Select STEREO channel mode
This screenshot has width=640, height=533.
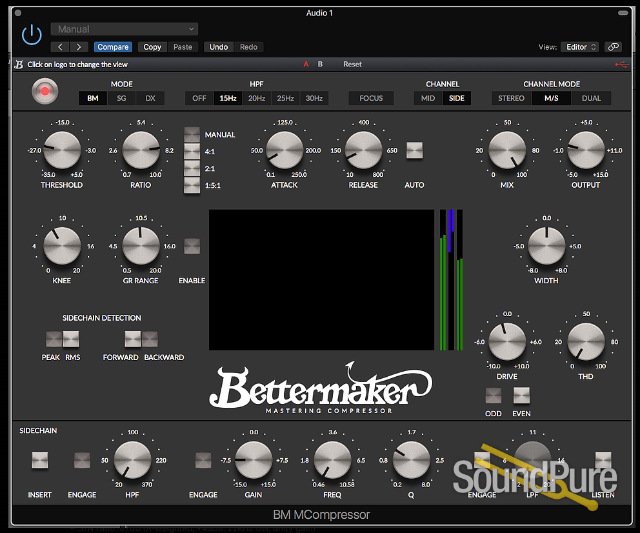tap(511, 98)
